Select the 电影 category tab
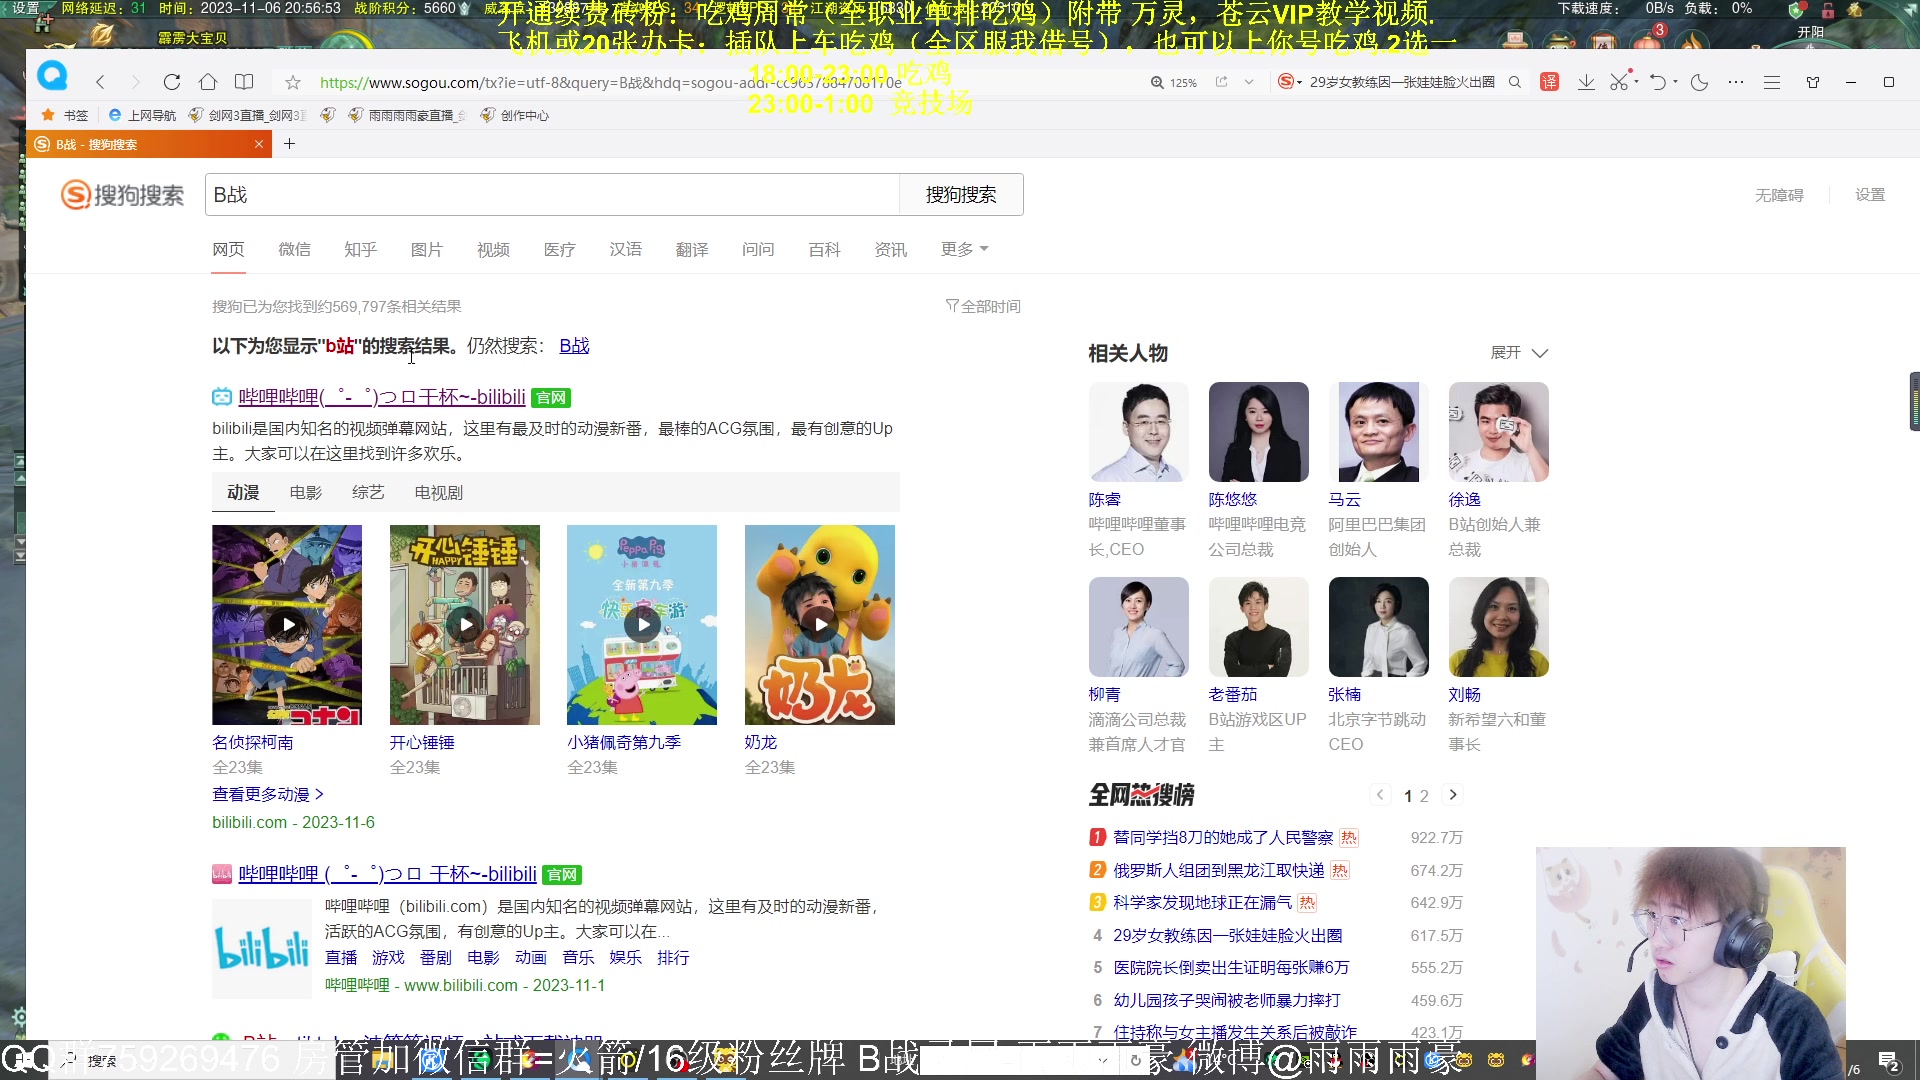The width and height of the screenshot is (1920, 1080). [x=306, y=493]
